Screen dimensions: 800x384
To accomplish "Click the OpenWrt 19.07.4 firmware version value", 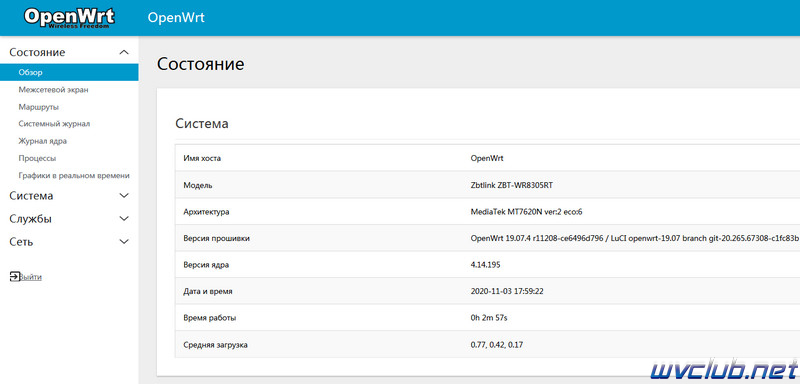I will pos(634,238).
